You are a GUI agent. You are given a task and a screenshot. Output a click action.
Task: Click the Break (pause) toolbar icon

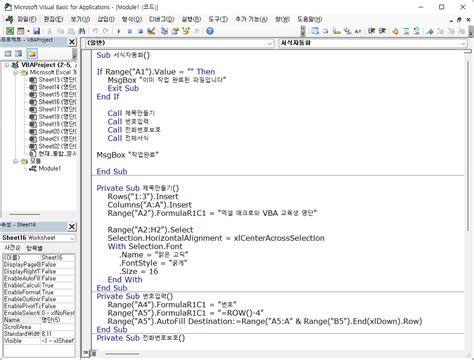click(x=130, y=31)
